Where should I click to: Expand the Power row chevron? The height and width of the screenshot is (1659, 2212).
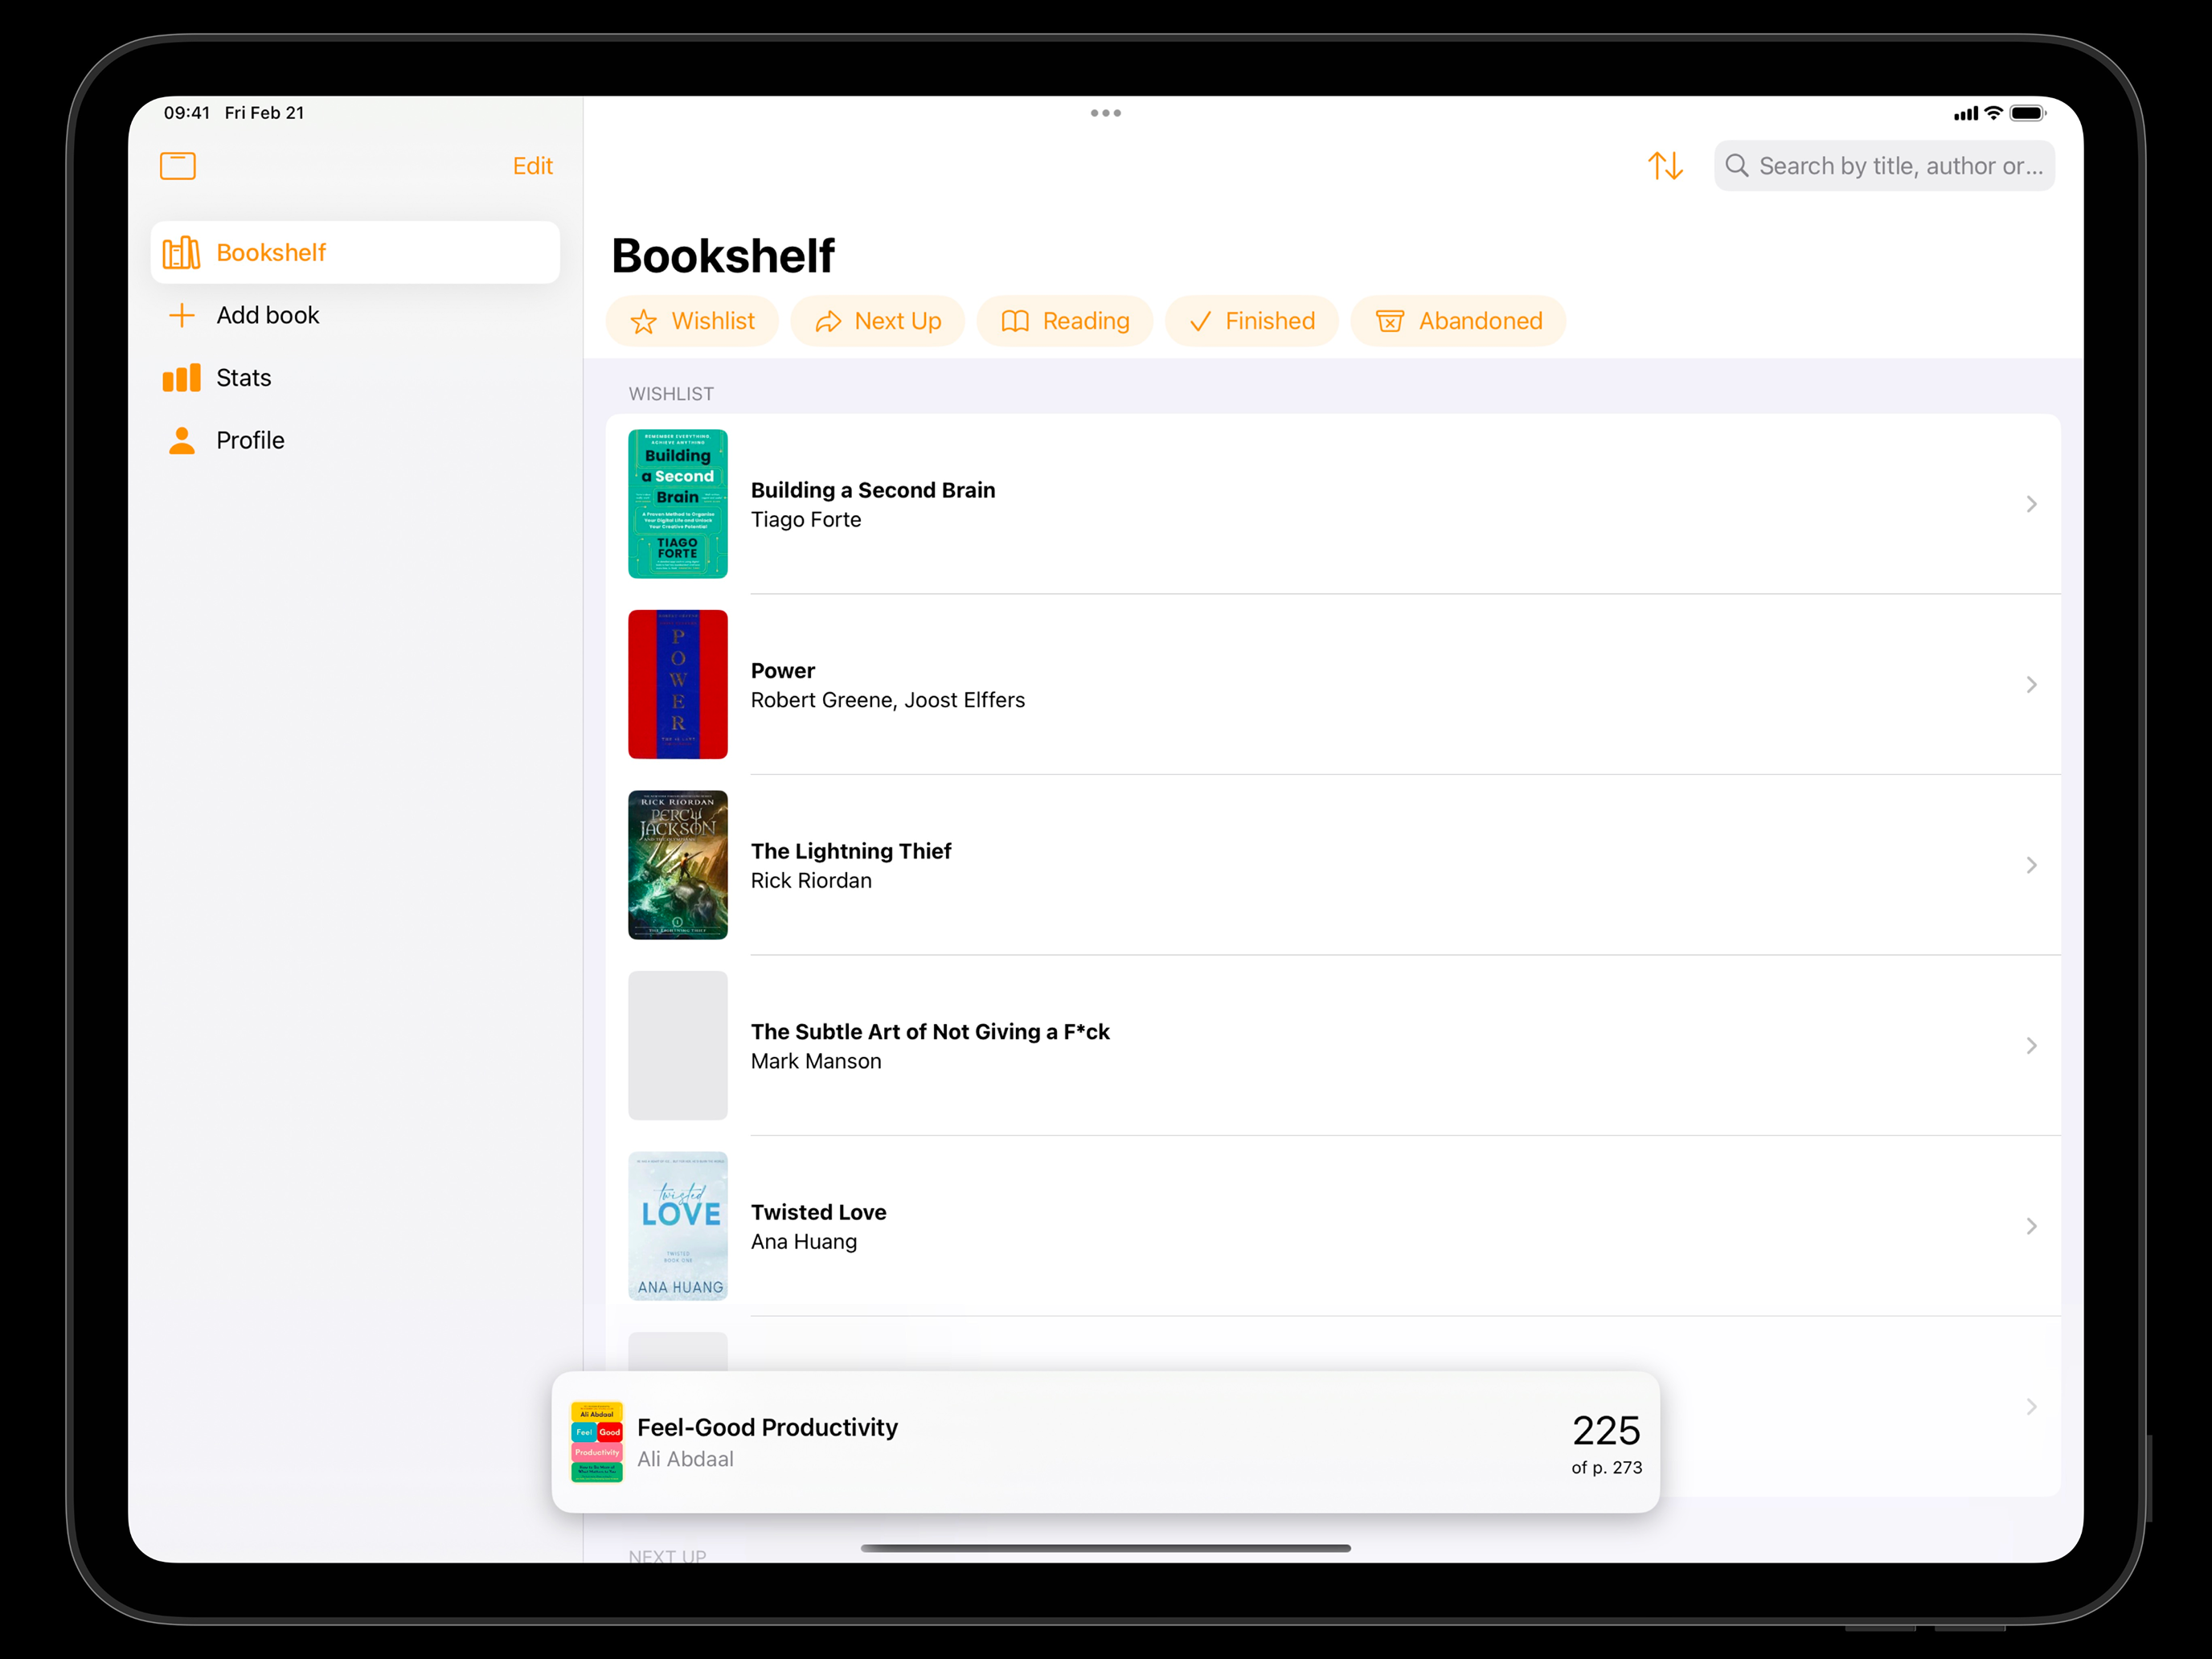(x=2031, y=684)
